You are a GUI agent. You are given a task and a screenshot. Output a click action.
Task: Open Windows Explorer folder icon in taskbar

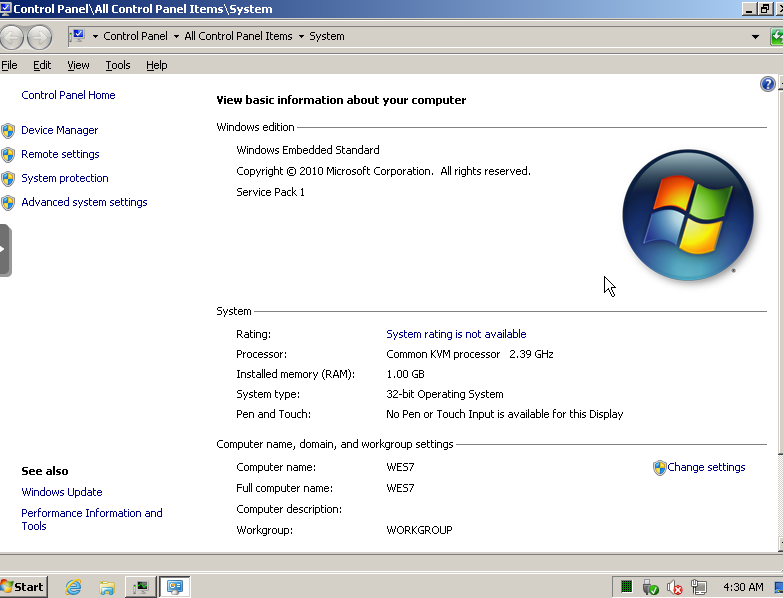107,587
